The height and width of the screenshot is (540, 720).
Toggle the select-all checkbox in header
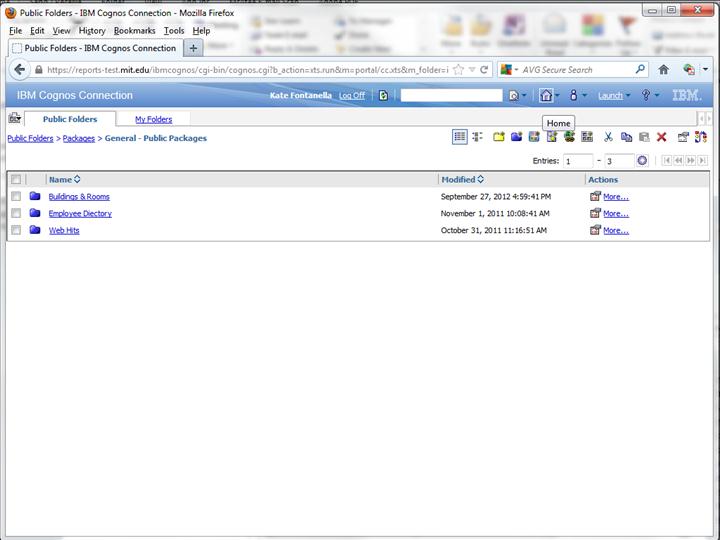(x=16, y=180)
